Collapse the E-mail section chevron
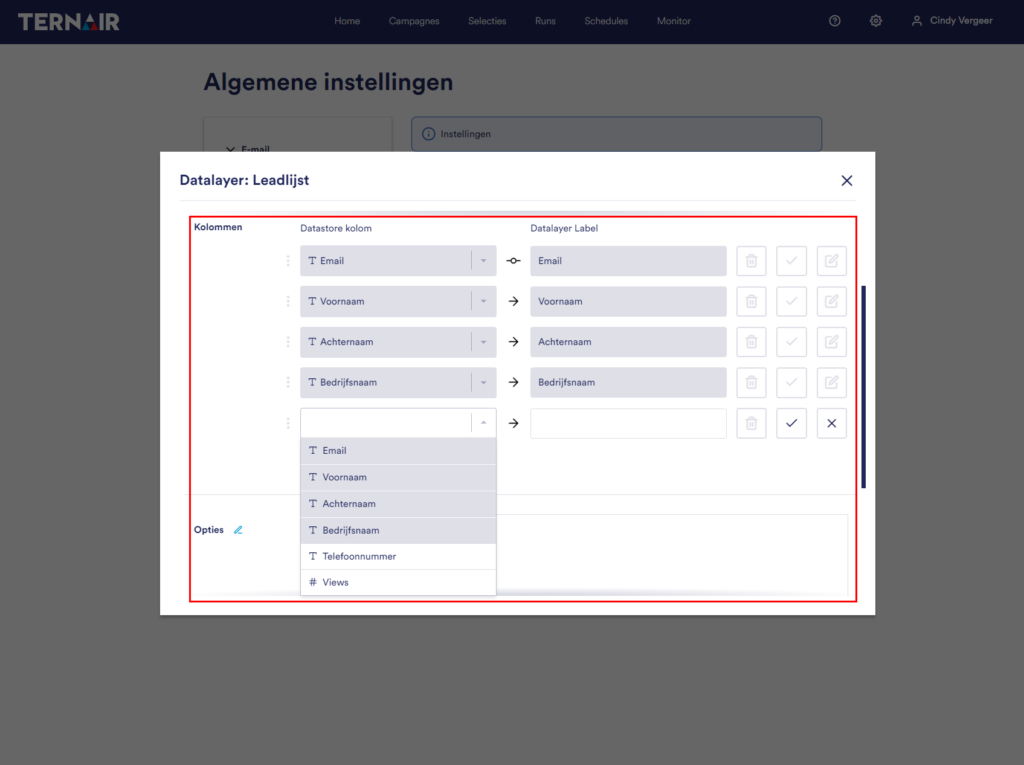 [x=230, y=148]
